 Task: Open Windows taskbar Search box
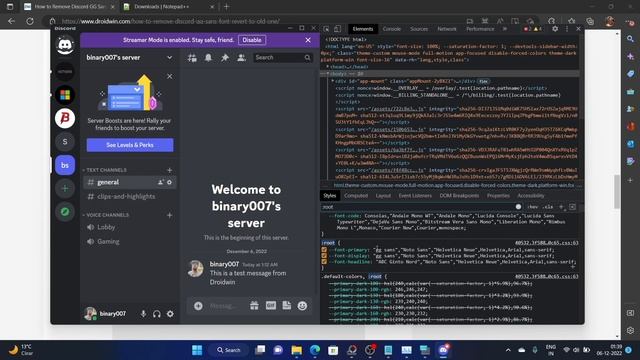[x=229, y=350]
